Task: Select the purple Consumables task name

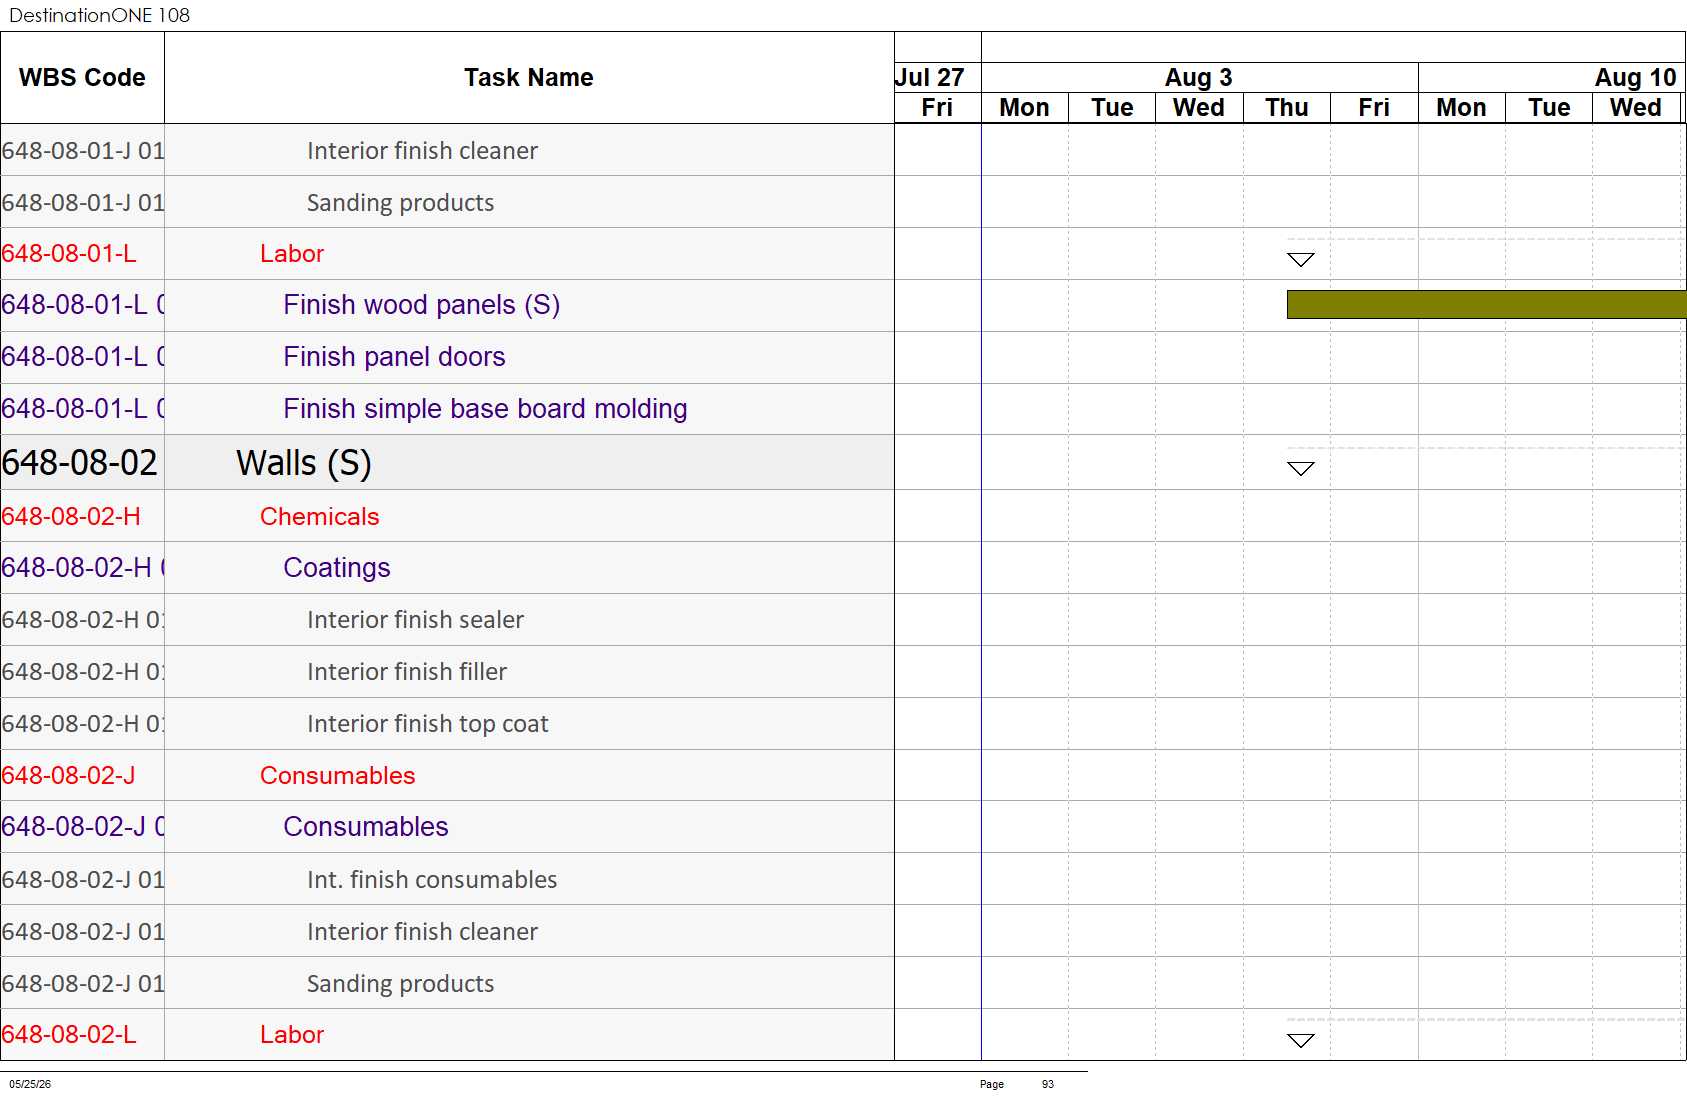Action: point(365,827)
